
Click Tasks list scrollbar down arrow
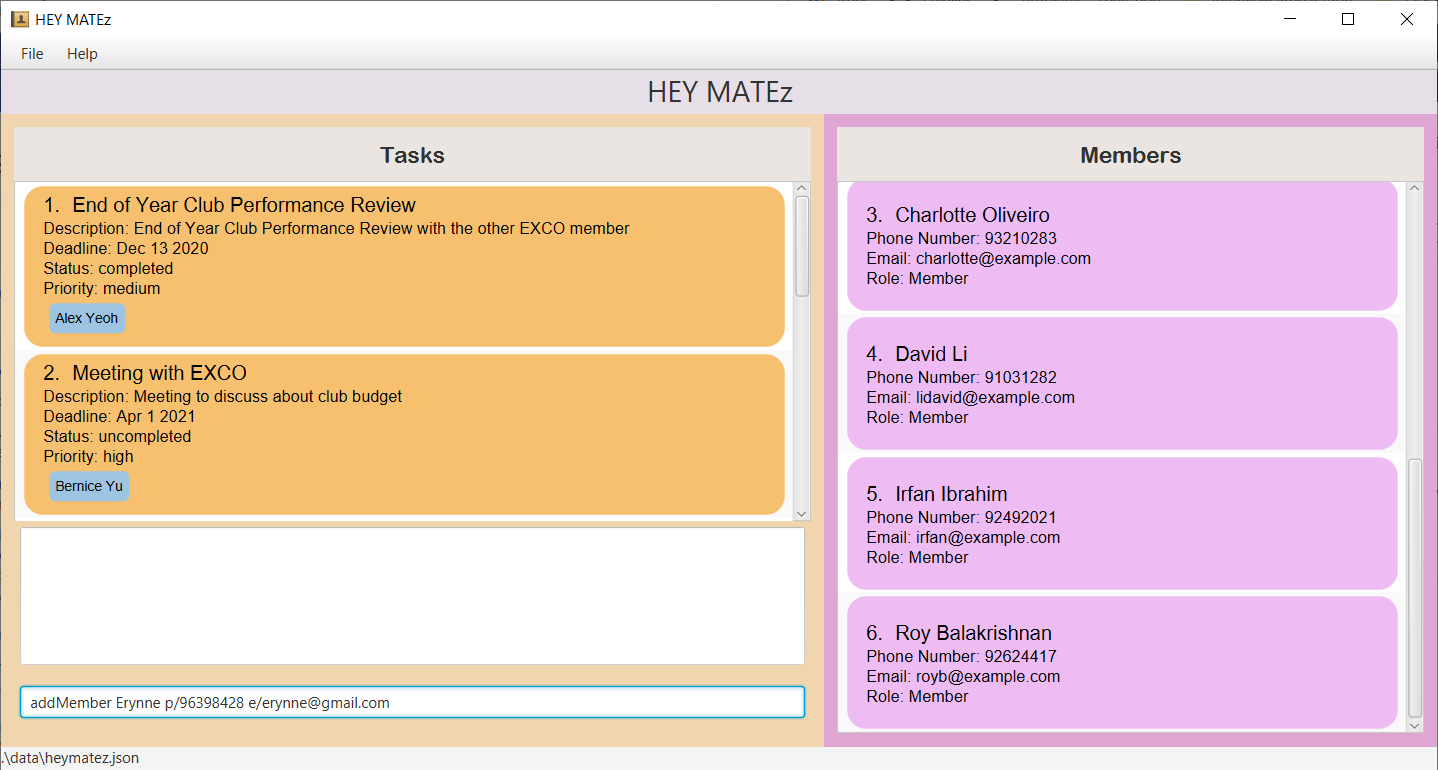(802, 513)
